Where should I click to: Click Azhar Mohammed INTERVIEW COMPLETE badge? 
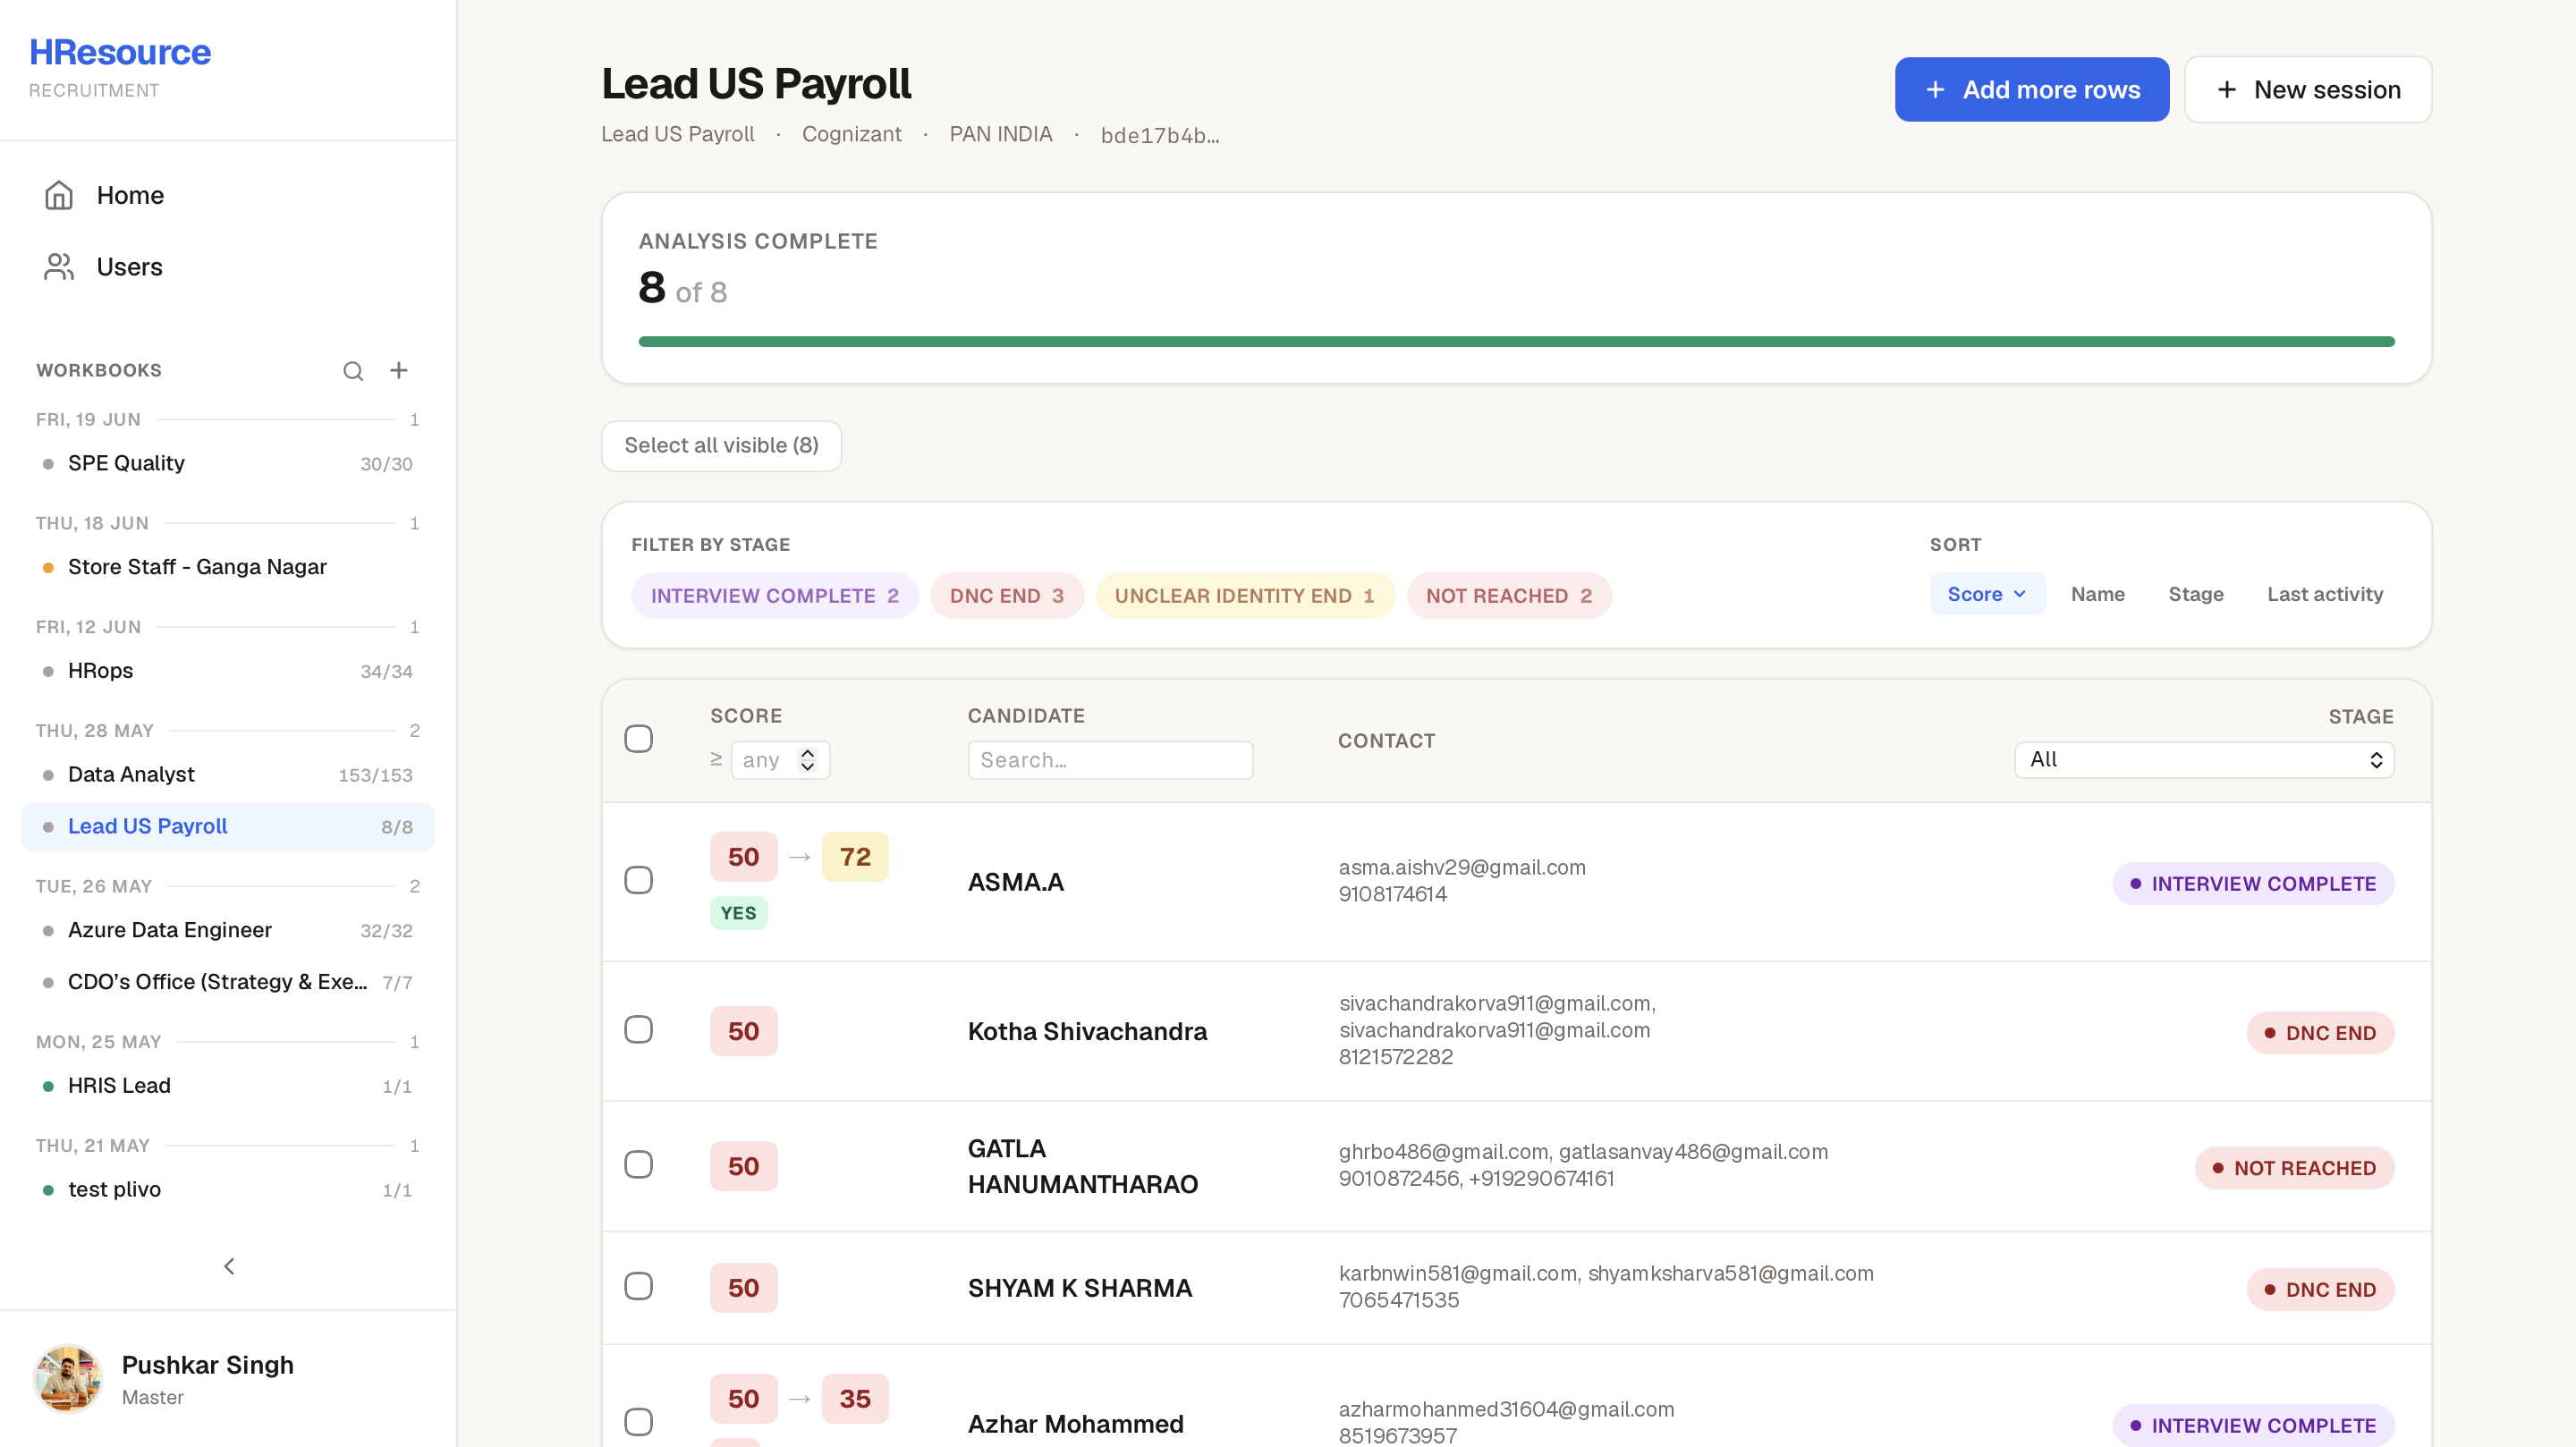pos(2253,1426)
